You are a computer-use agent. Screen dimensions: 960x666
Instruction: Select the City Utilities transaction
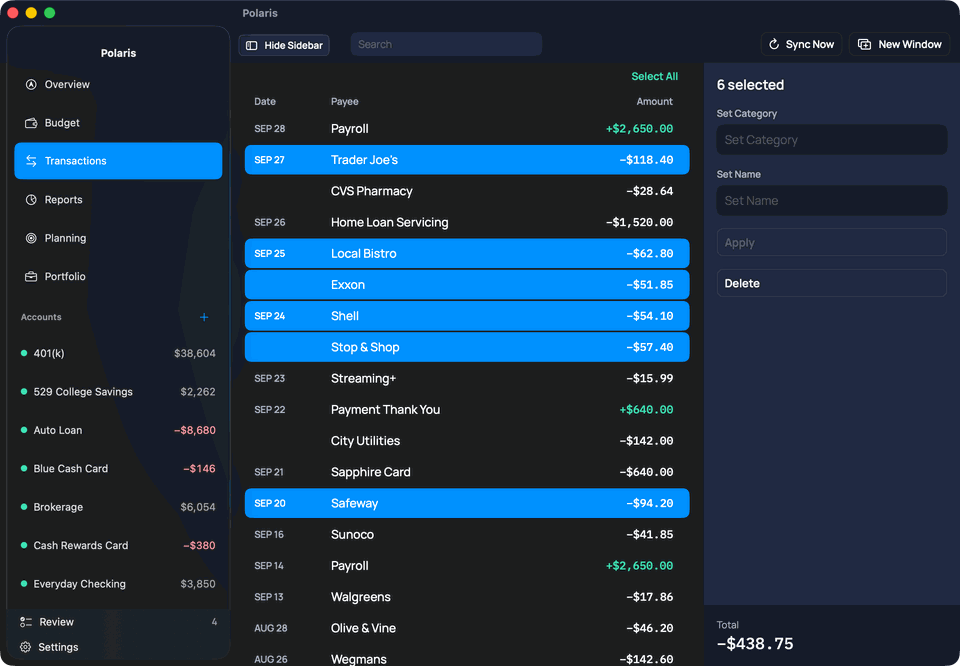467,441
